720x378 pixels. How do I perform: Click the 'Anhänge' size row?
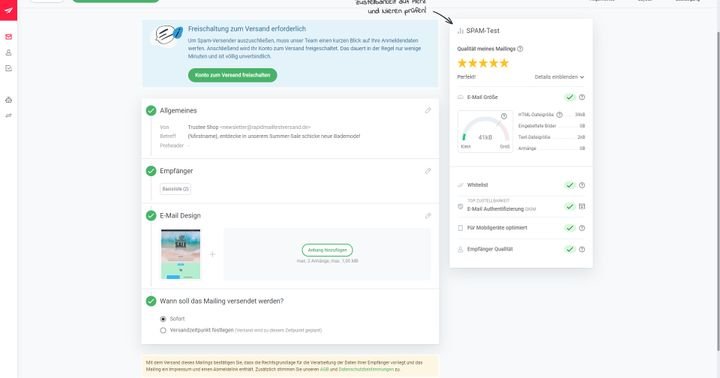tap(551, 148)
